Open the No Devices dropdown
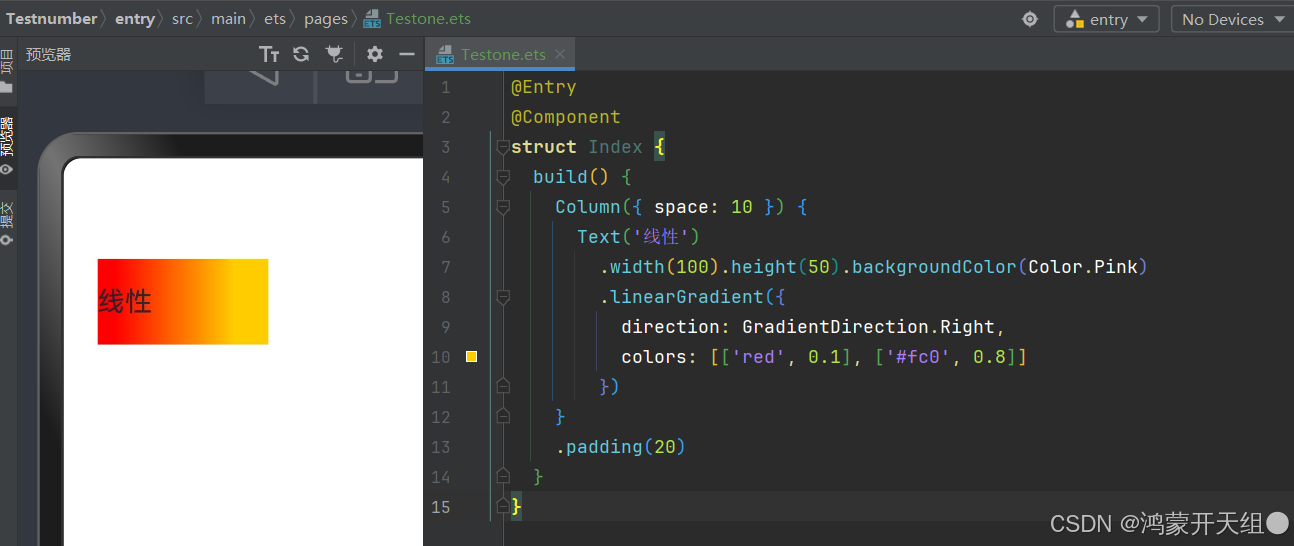 point(1233,19)
